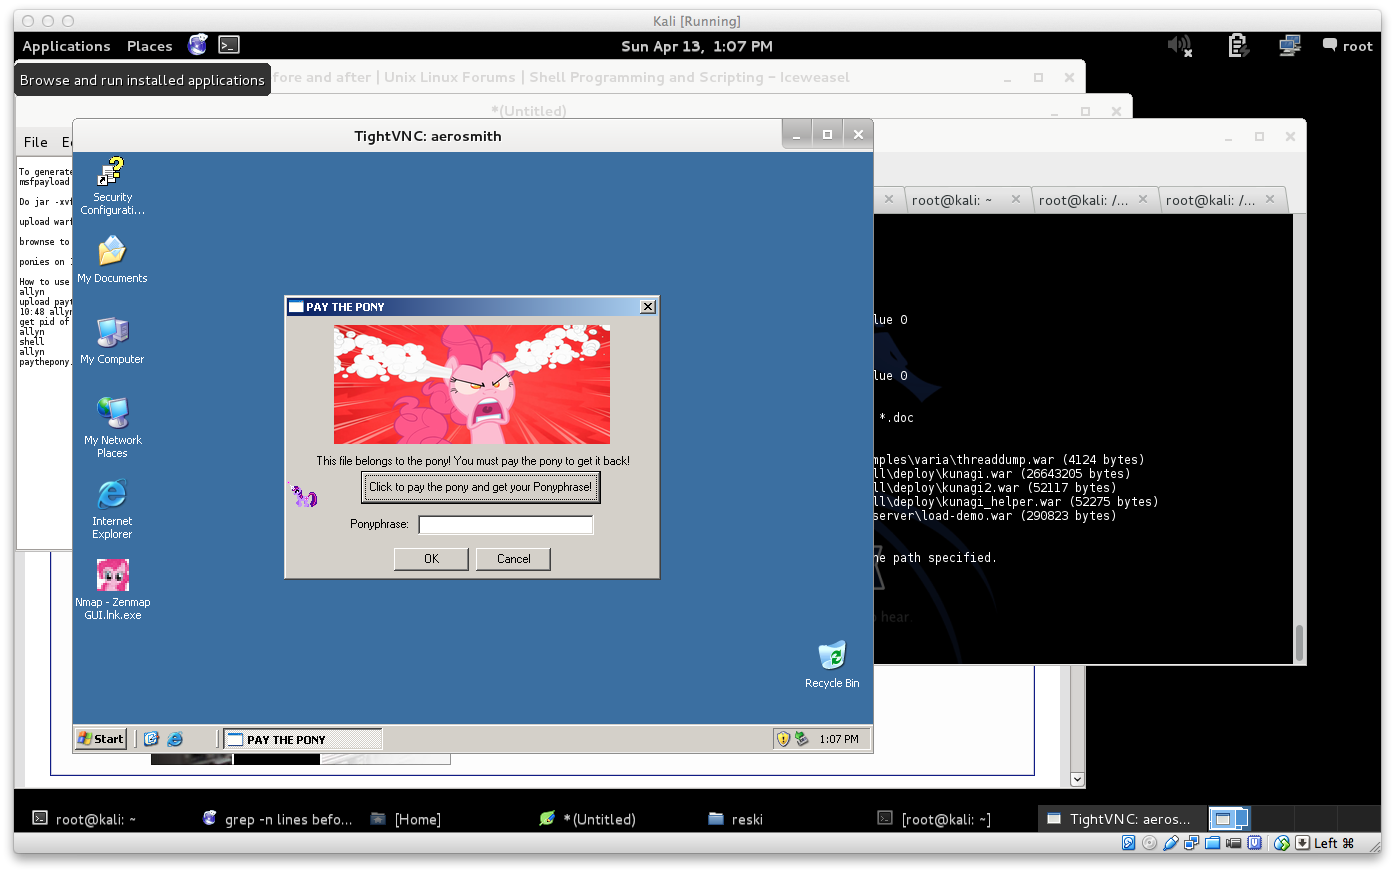
Task: Click the Iceweasel scrollbar down arrow
Action: (x=1077, y=779)
